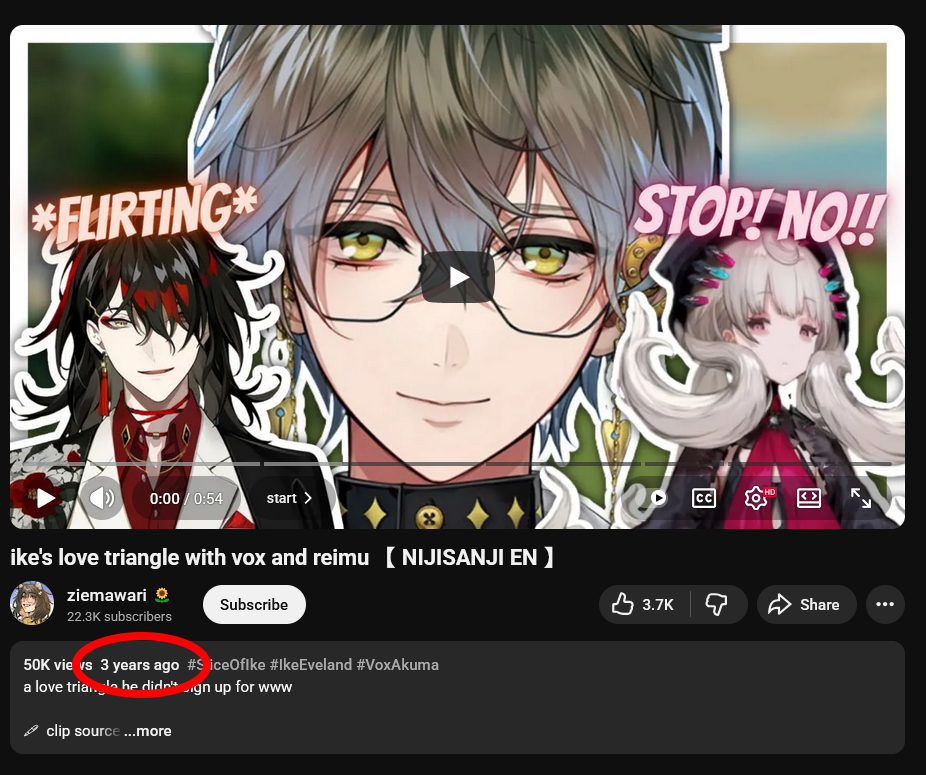This screenshot has height=775, width=926.
Task: Enter fullscreen mode
Action: coord(861,499)
